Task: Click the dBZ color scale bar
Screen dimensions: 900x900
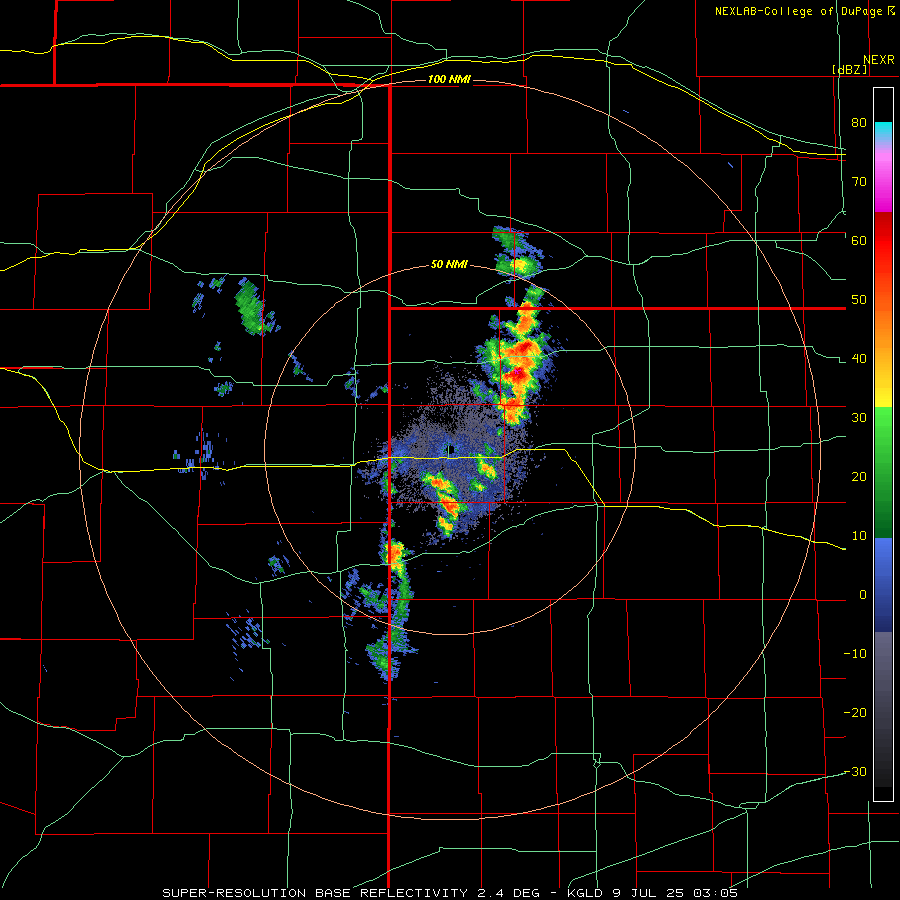Action: tap(883, 444)
